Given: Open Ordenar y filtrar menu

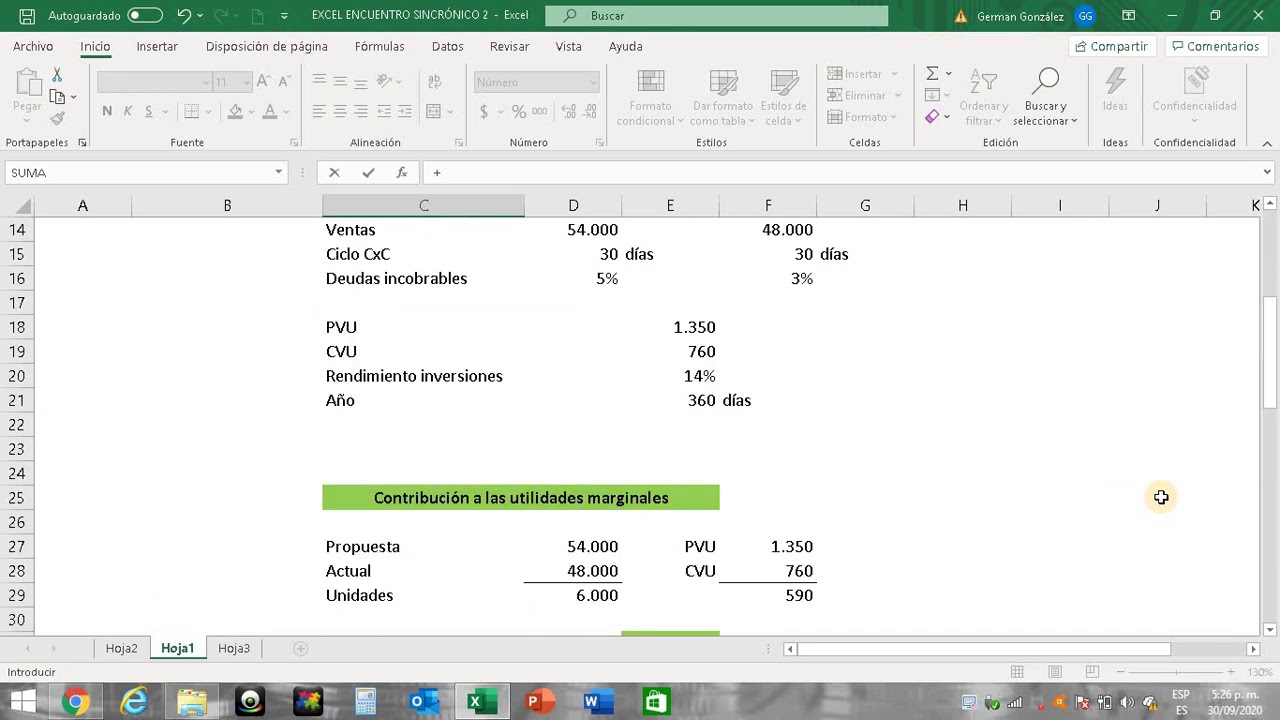Looking at the screenshot, I should [983, 98].
